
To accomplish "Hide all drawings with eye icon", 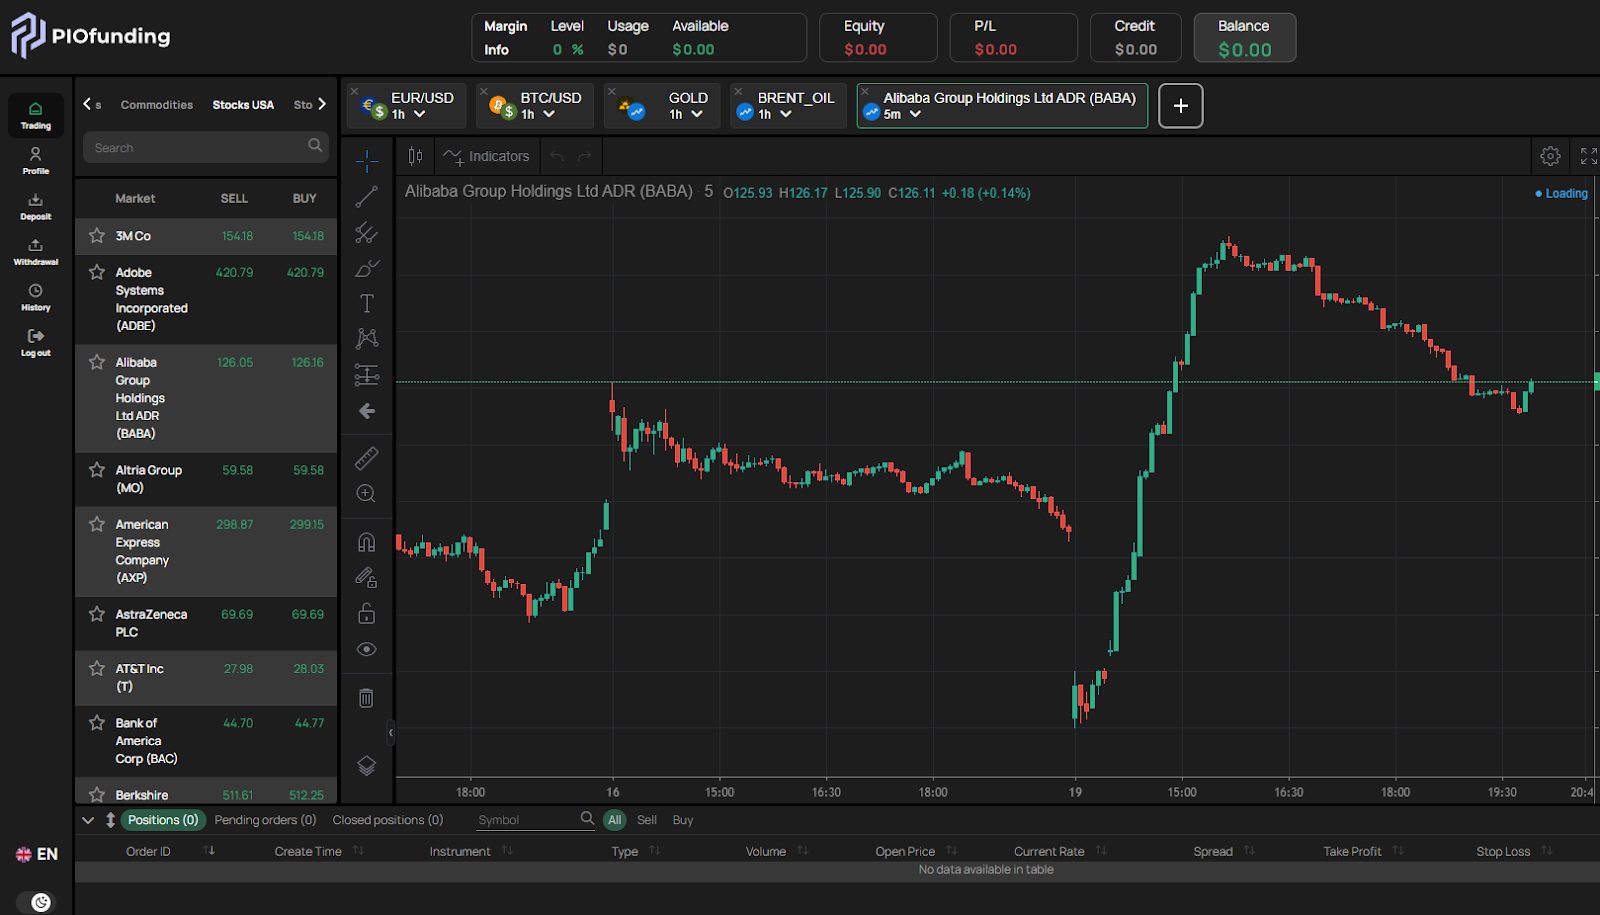I will 367,649.
